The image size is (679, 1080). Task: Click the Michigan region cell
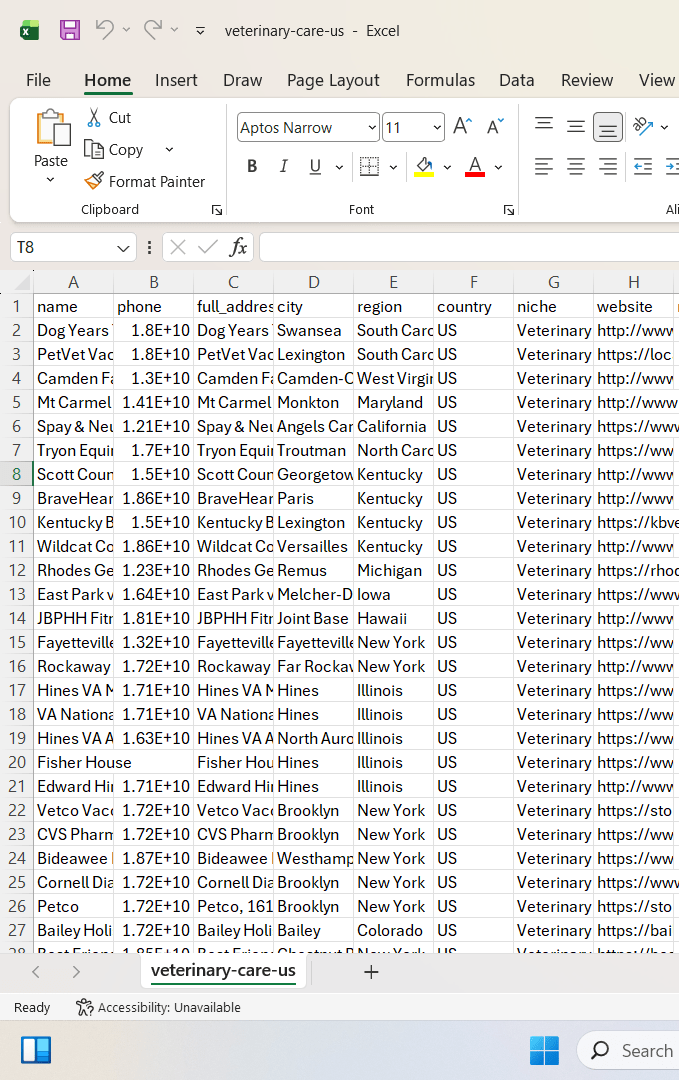coord(393,570)
